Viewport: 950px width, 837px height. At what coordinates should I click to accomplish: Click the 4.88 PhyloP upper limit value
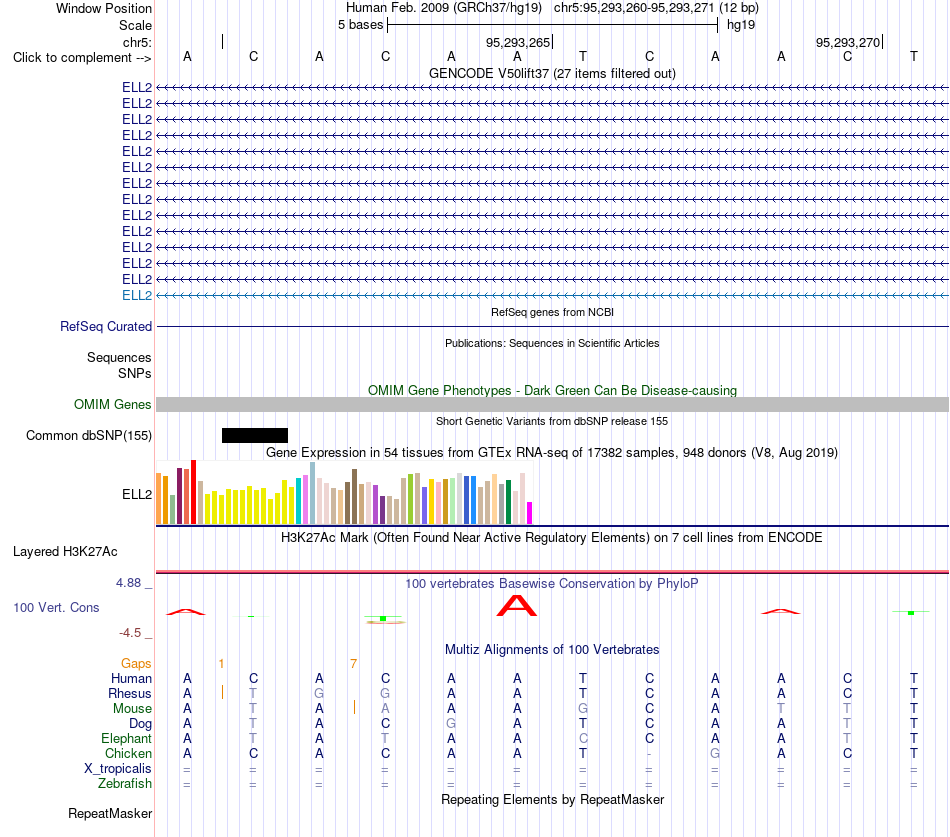128,583
